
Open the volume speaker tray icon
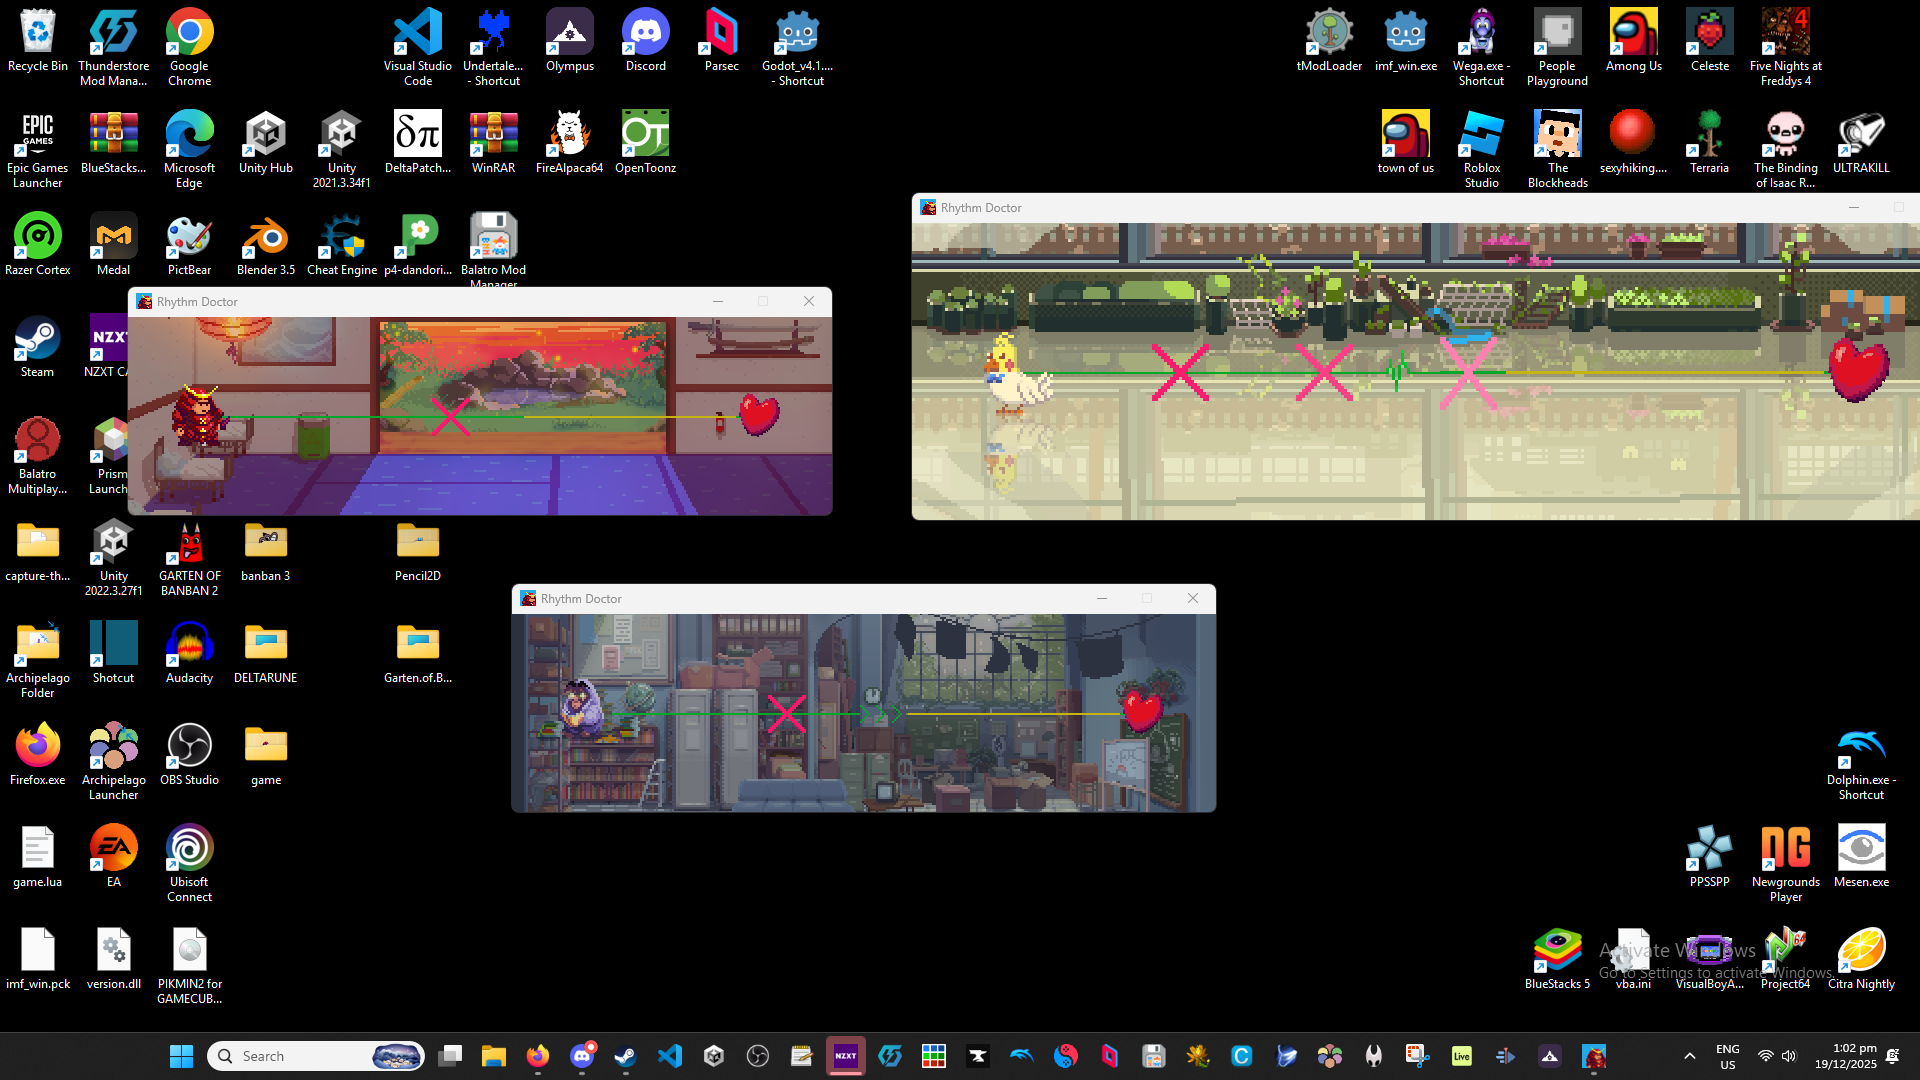click(x=1789, y=1056)
